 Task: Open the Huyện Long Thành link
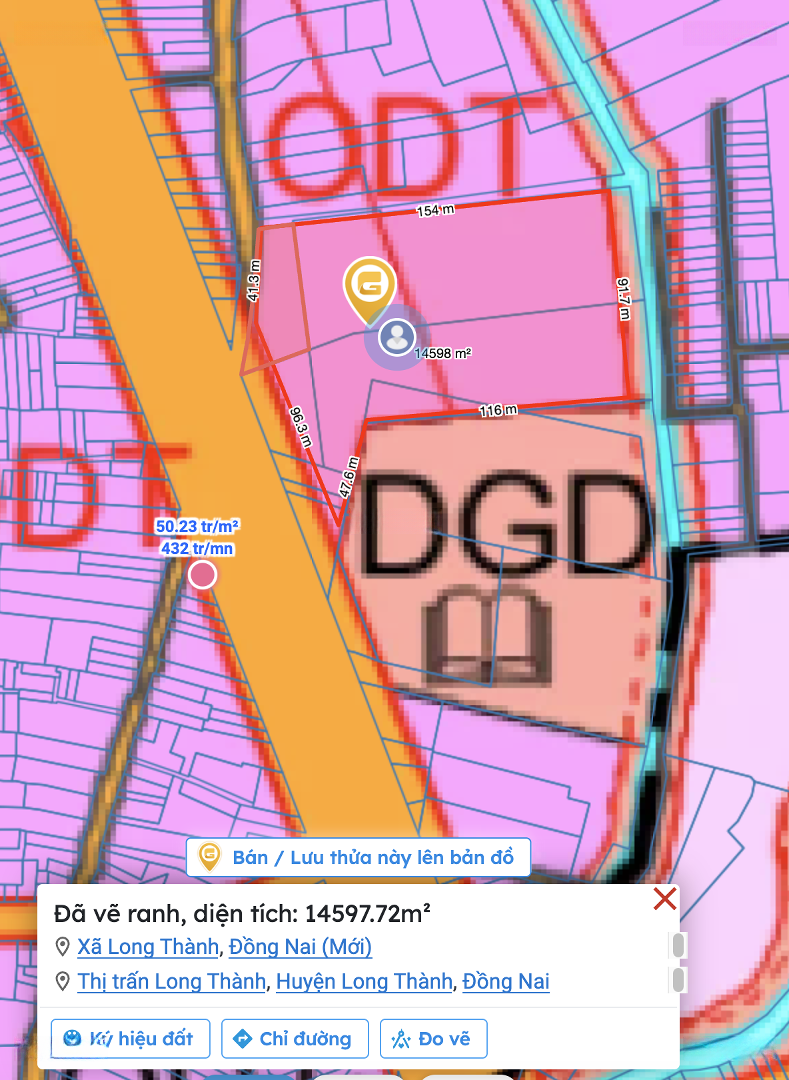(363, 981)
